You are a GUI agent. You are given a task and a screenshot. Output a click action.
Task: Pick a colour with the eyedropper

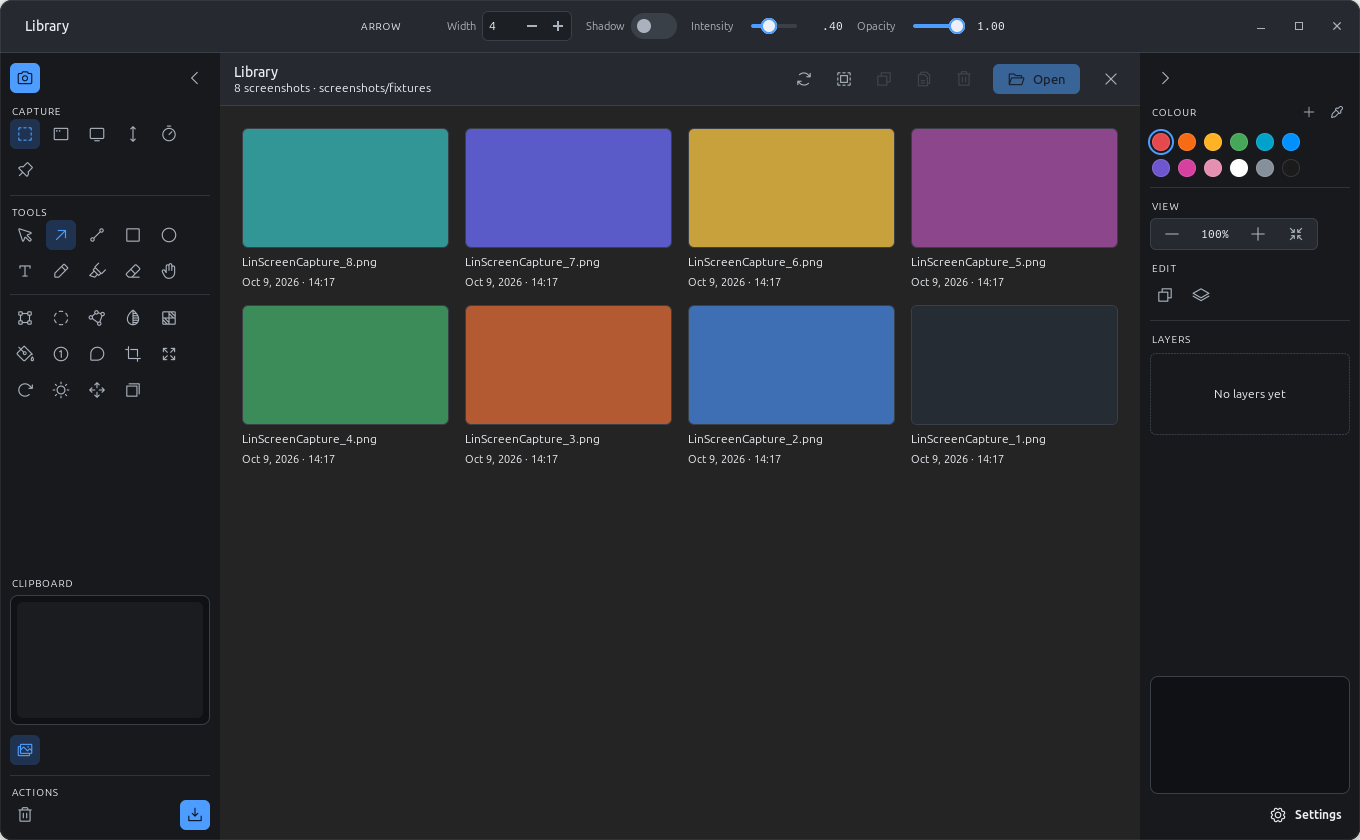point(1336,112)
